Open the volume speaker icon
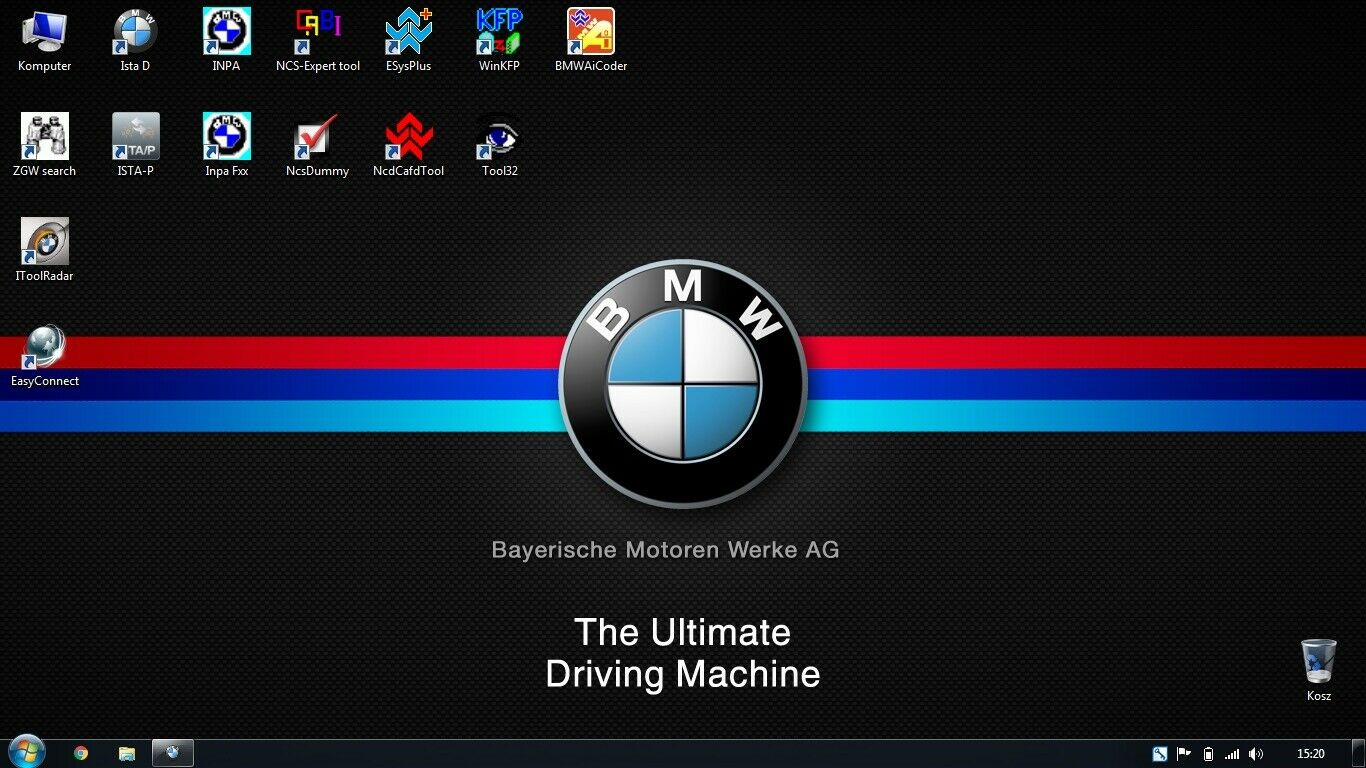 click(x=1256, y=754)
